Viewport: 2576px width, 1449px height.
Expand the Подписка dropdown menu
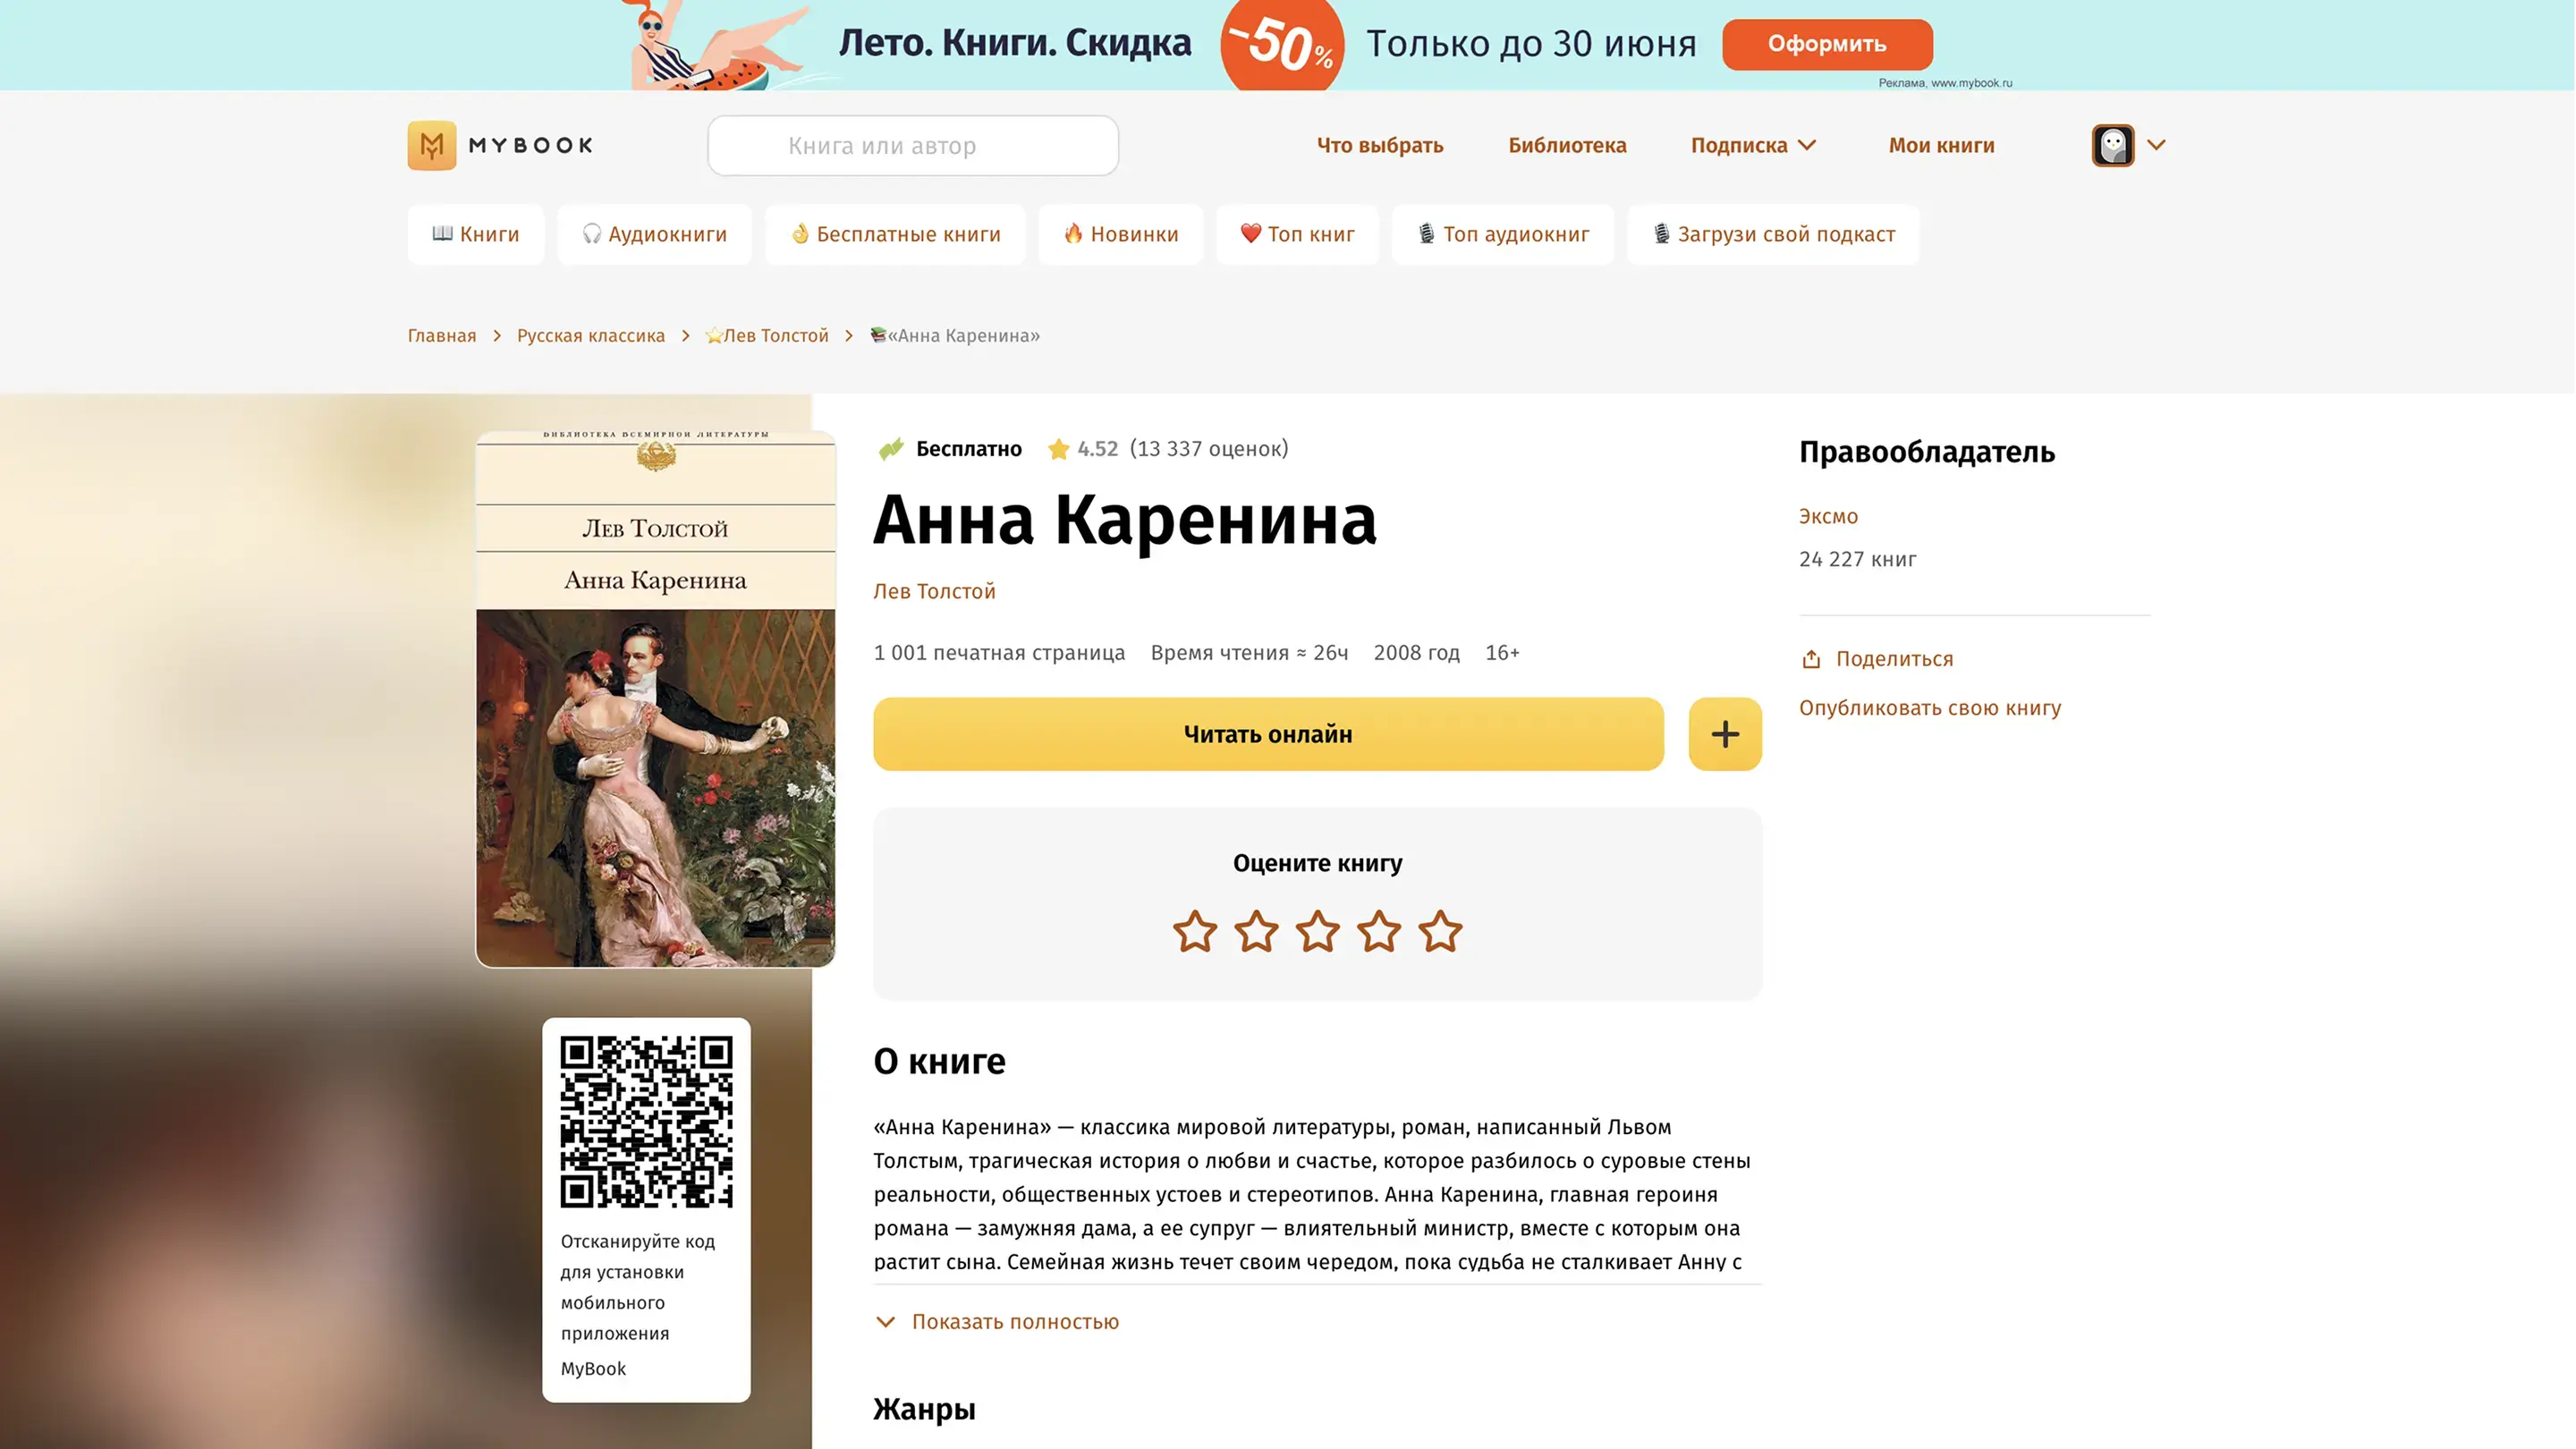click(x=1753, y=145)
